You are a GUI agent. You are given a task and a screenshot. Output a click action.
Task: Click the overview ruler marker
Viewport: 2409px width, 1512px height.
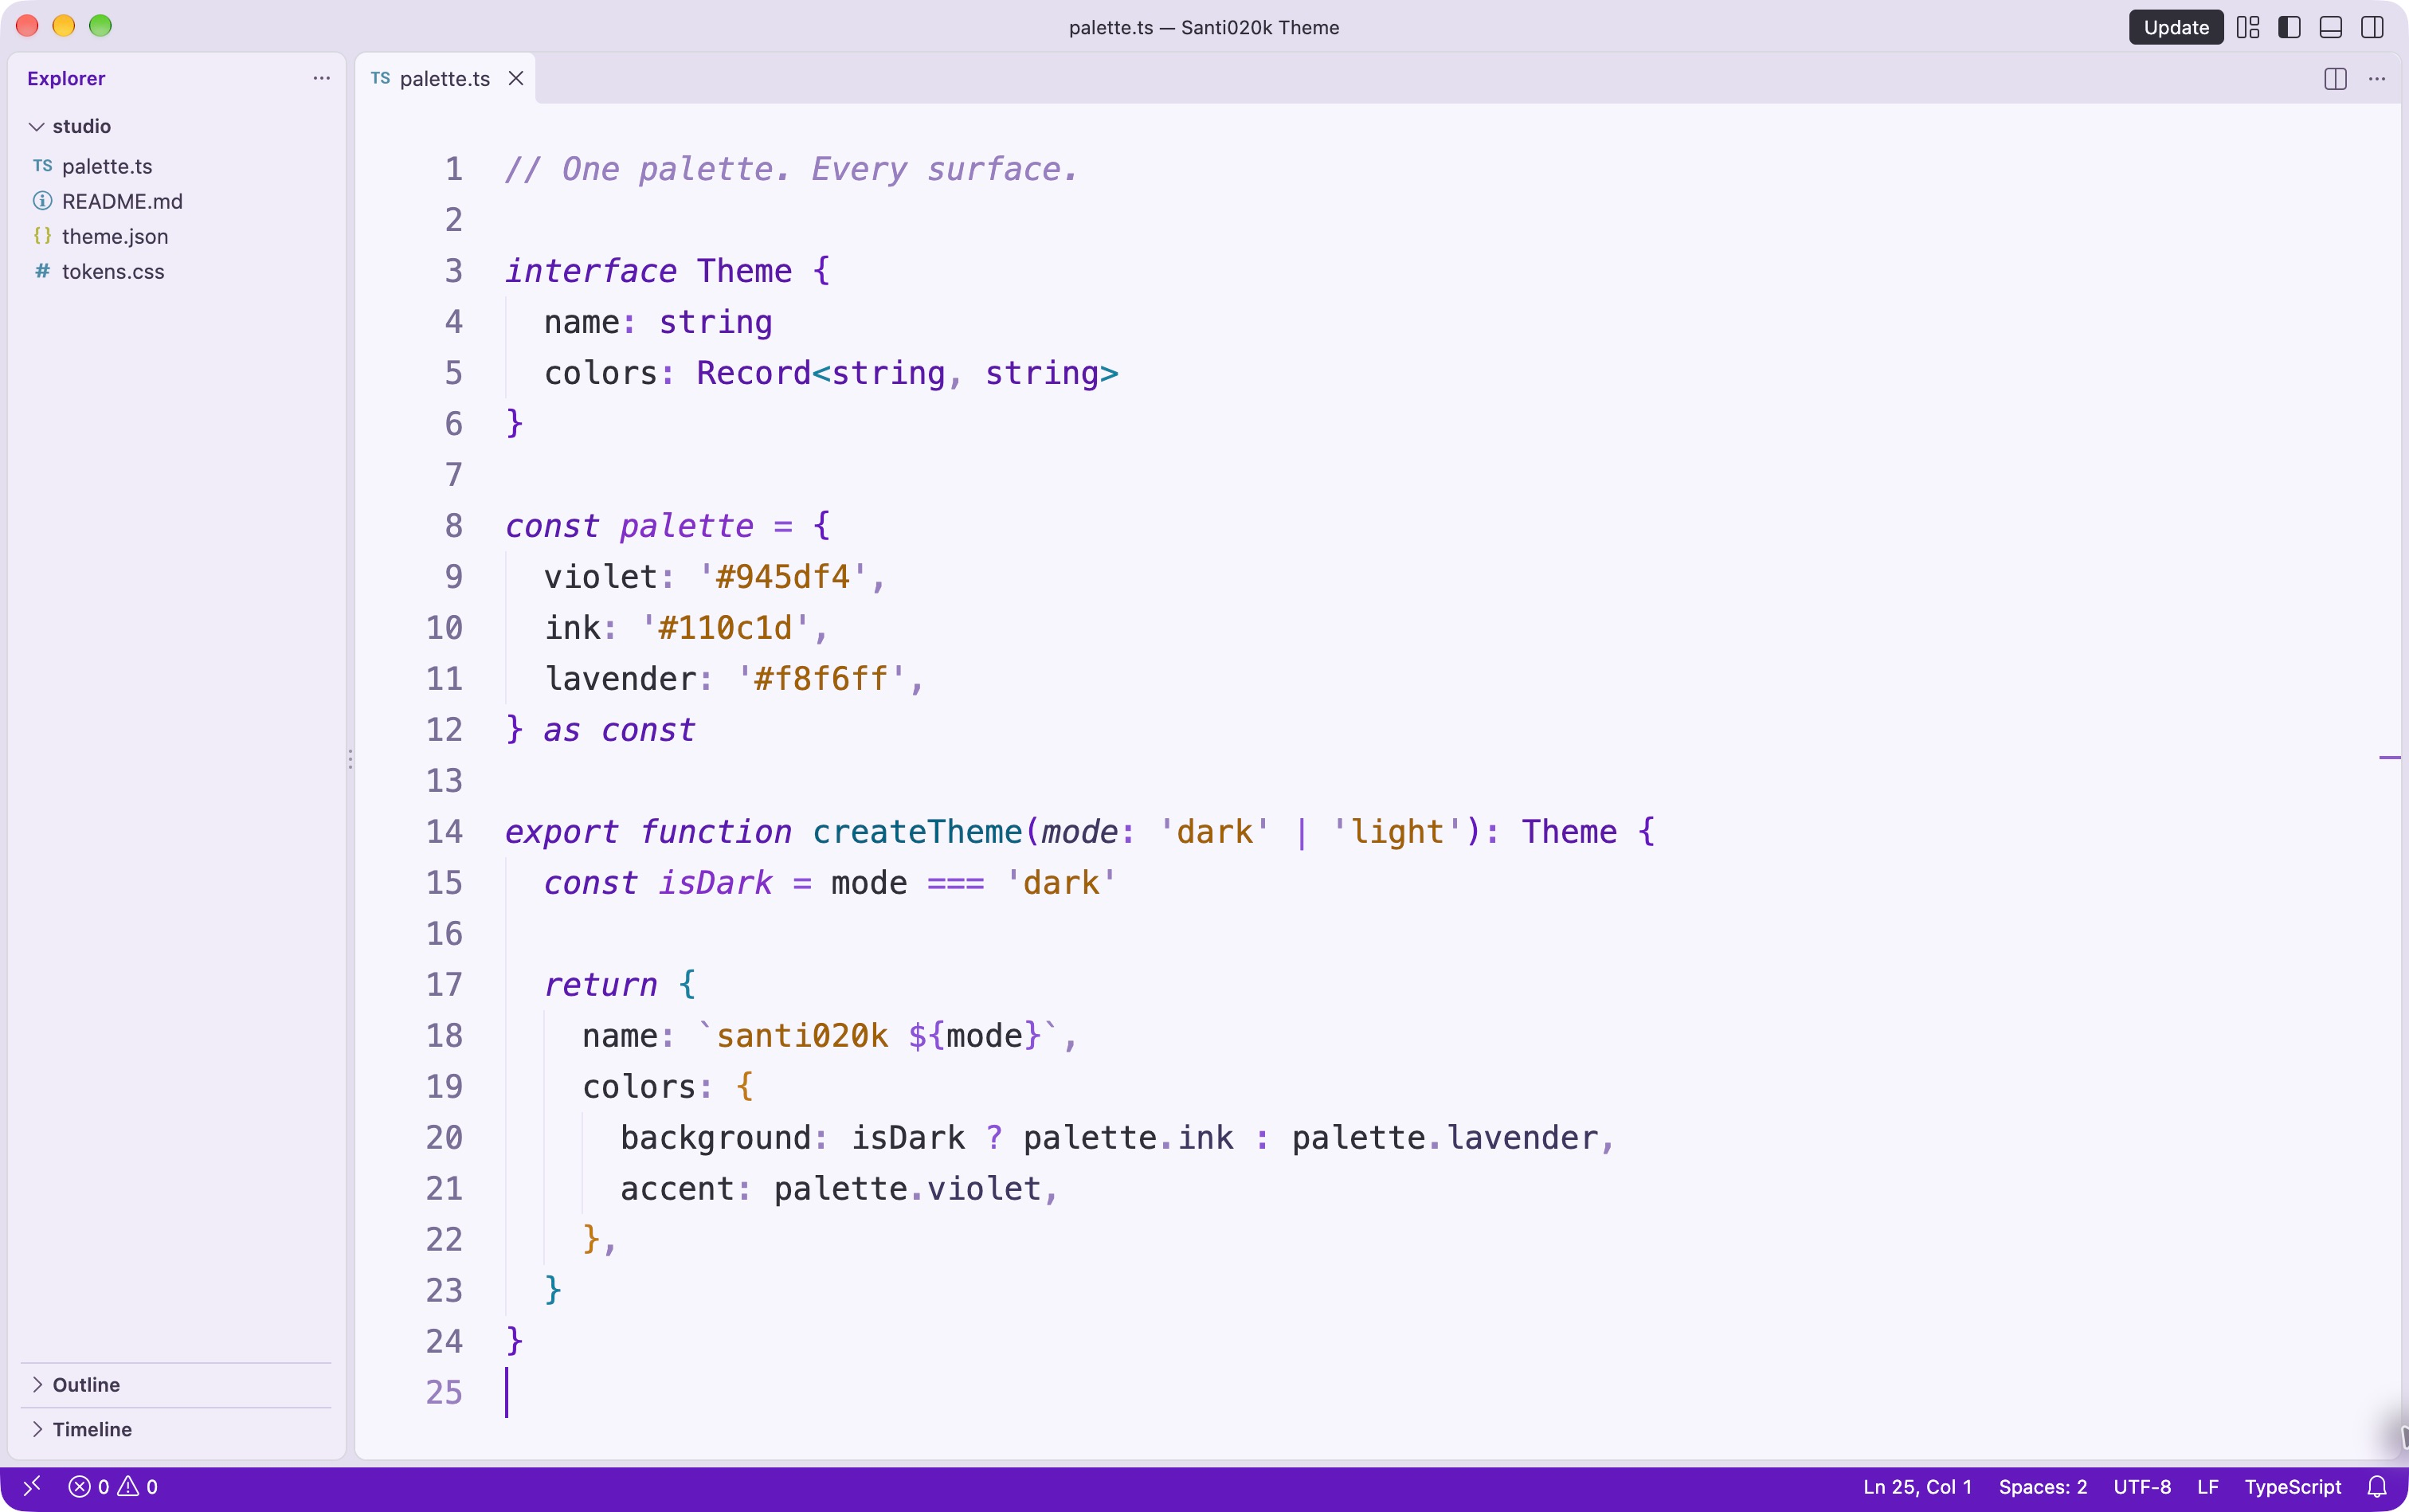coord(2389,758)
